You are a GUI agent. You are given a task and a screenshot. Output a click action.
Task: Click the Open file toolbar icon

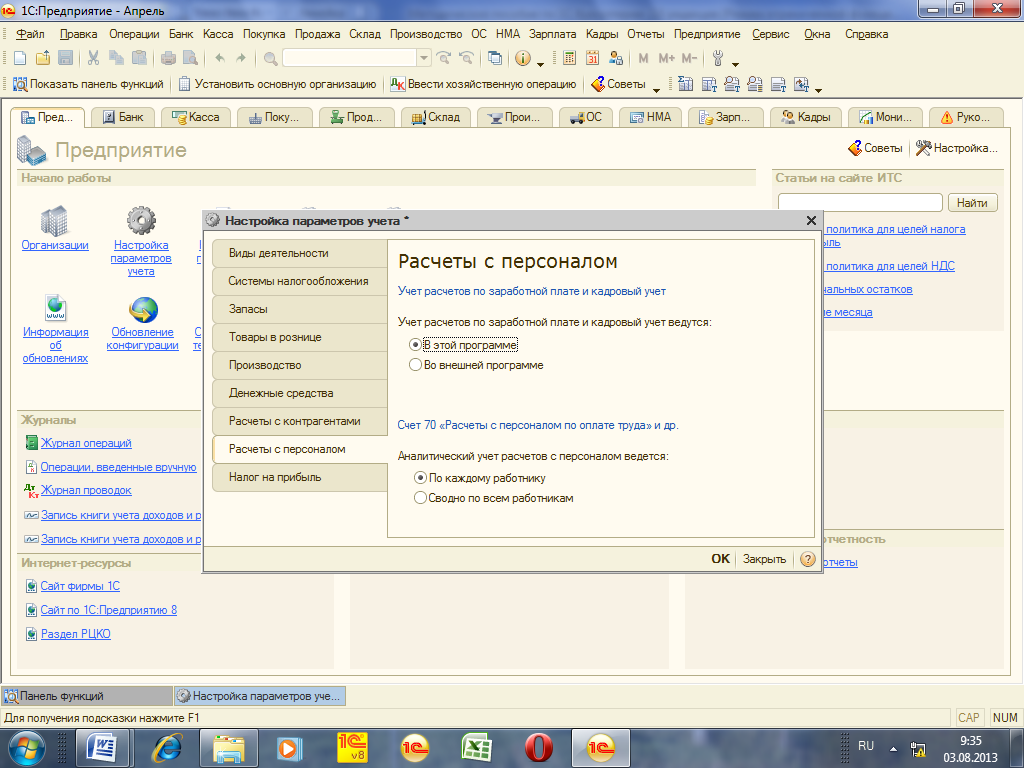tap(43, 59)
